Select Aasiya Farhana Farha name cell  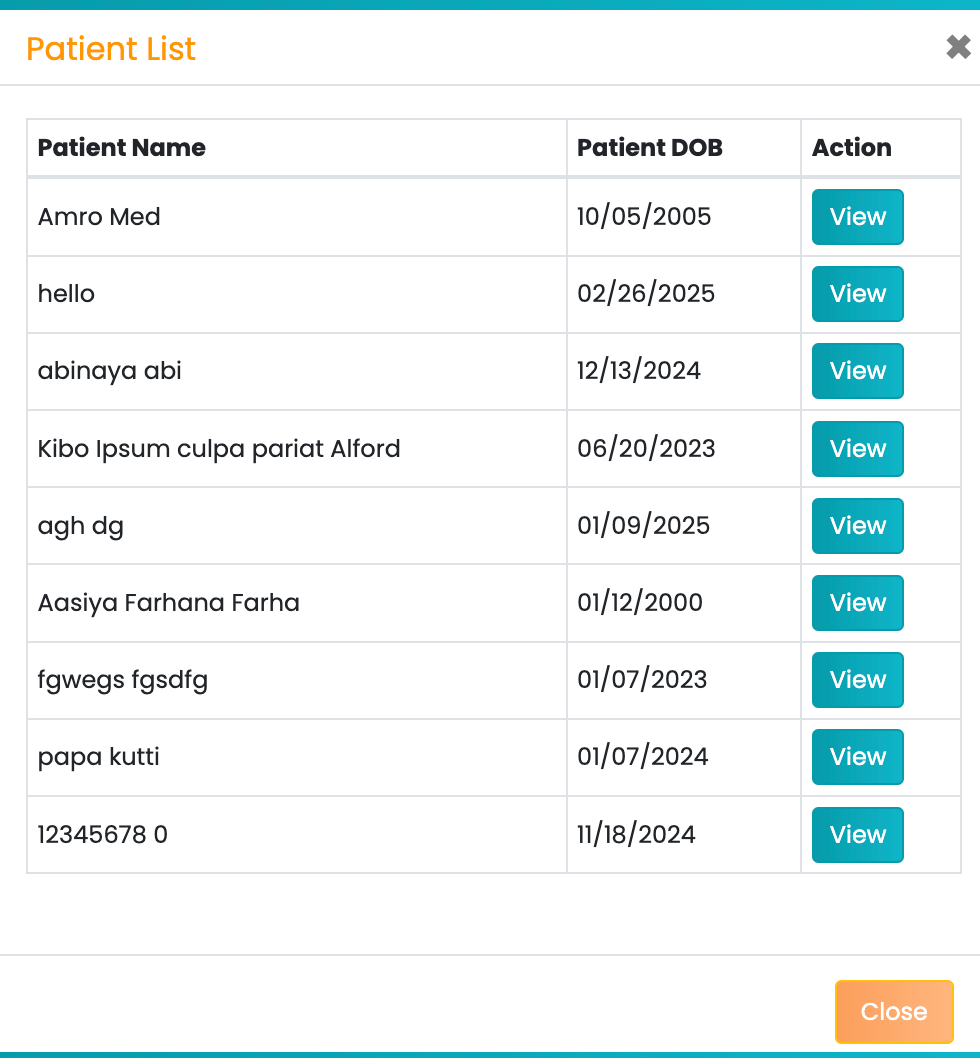(x=168, y=603)
